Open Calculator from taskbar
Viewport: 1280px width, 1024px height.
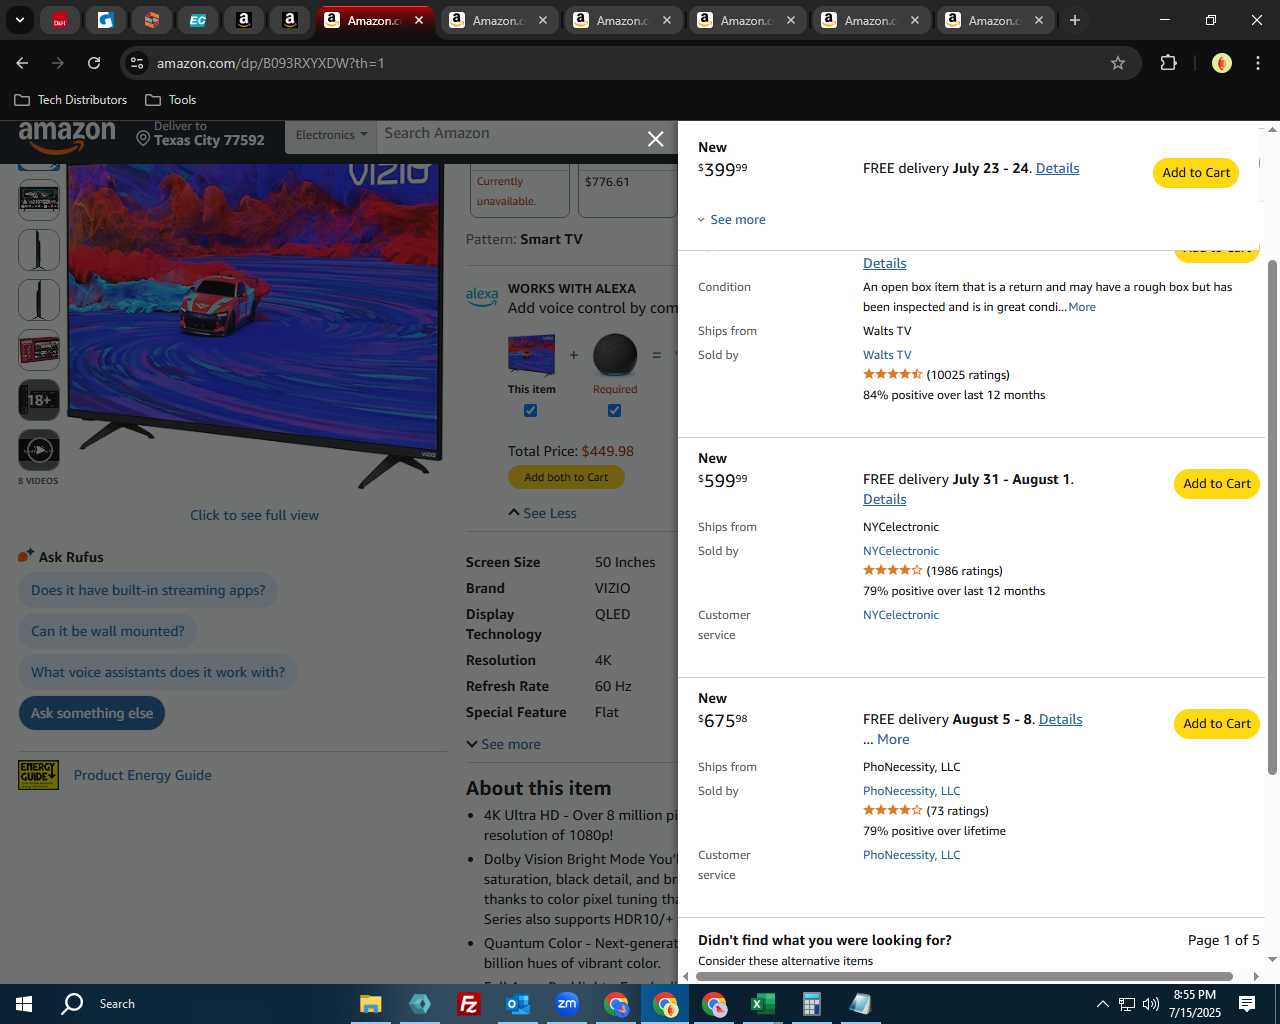[812, 1004]
